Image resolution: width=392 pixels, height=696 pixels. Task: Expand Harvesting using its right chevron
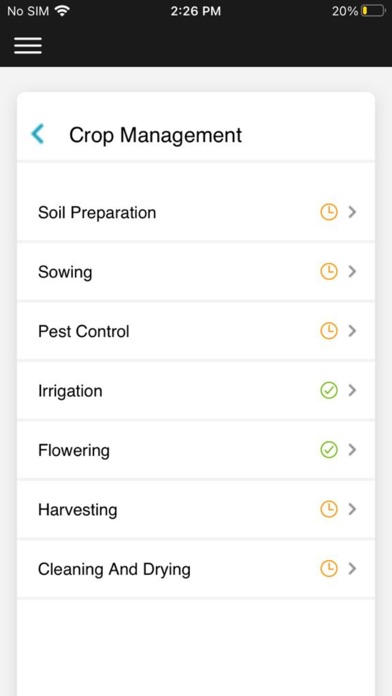pyautogui.click(x=352, y=509)
